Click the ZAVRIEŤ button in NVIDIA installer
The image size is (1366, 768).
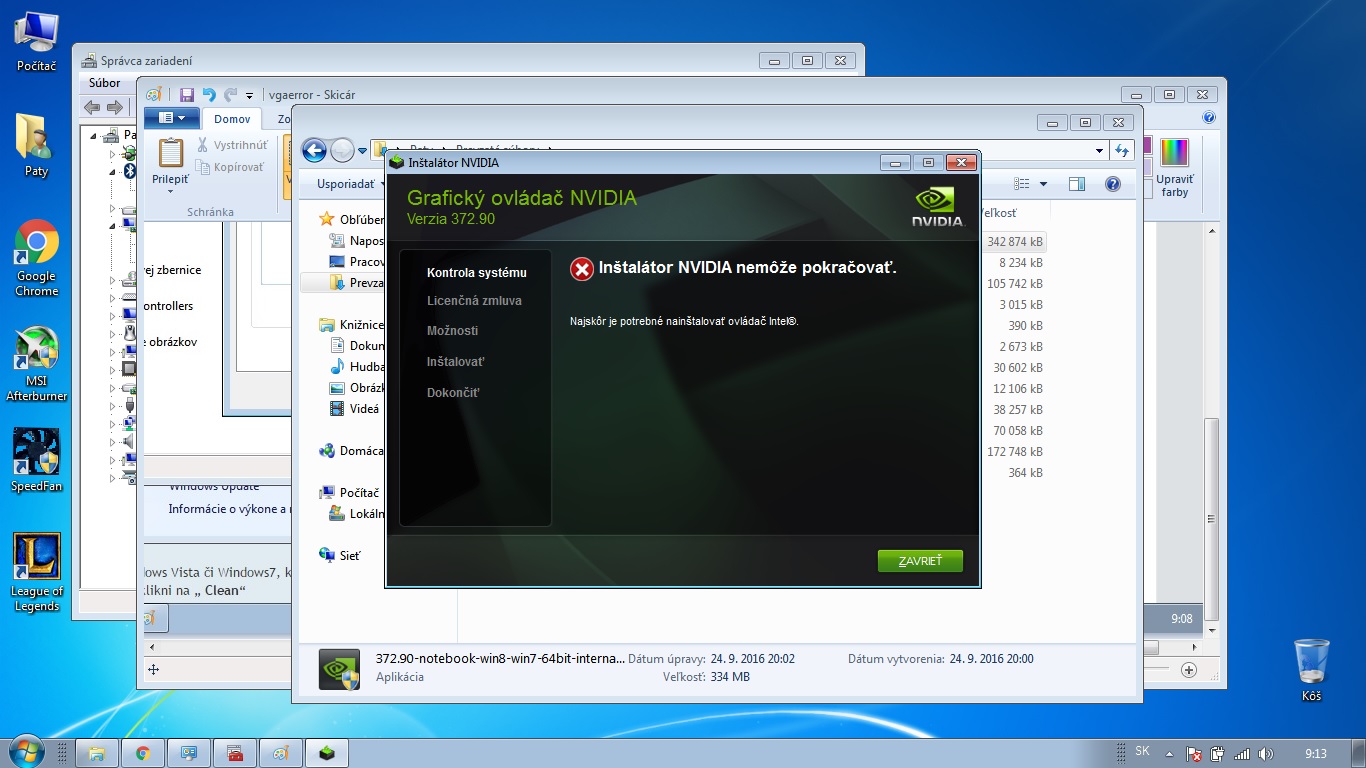920,561
